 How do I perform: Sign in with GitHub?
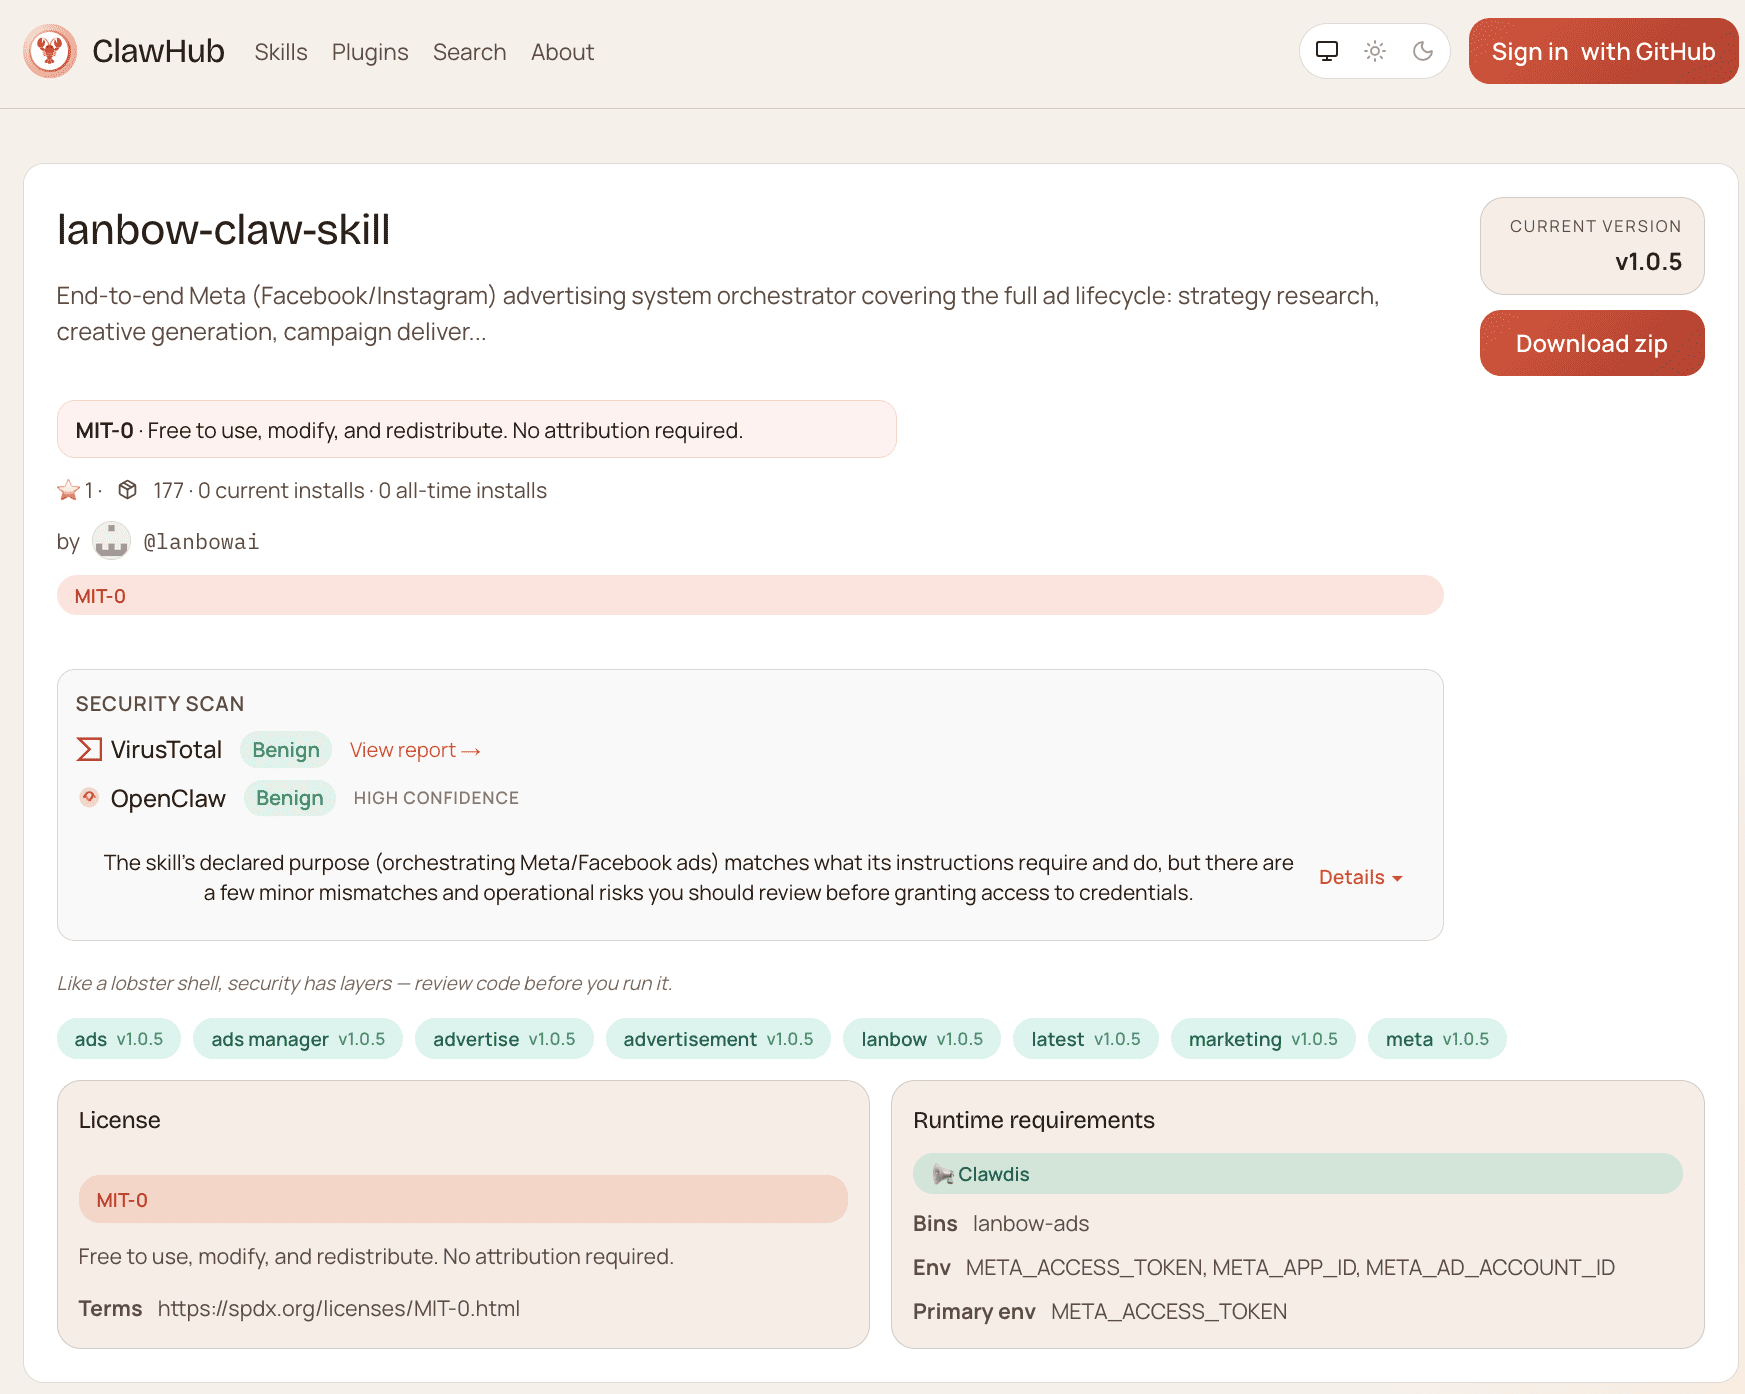(1603, 51)
